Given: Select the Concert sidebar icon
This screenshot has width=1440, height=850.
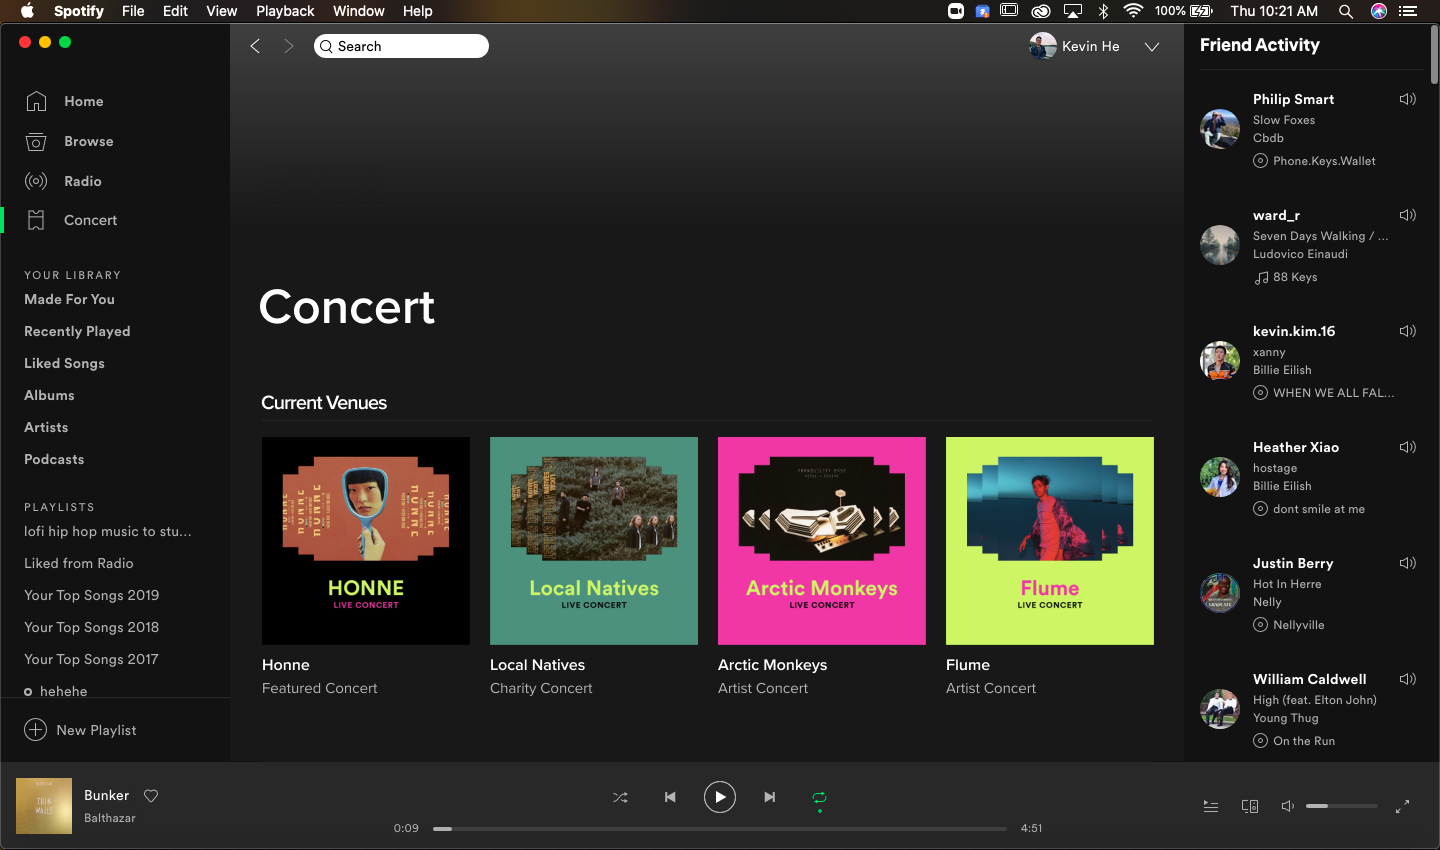Looking at the screenshot, I should point(36,220).
